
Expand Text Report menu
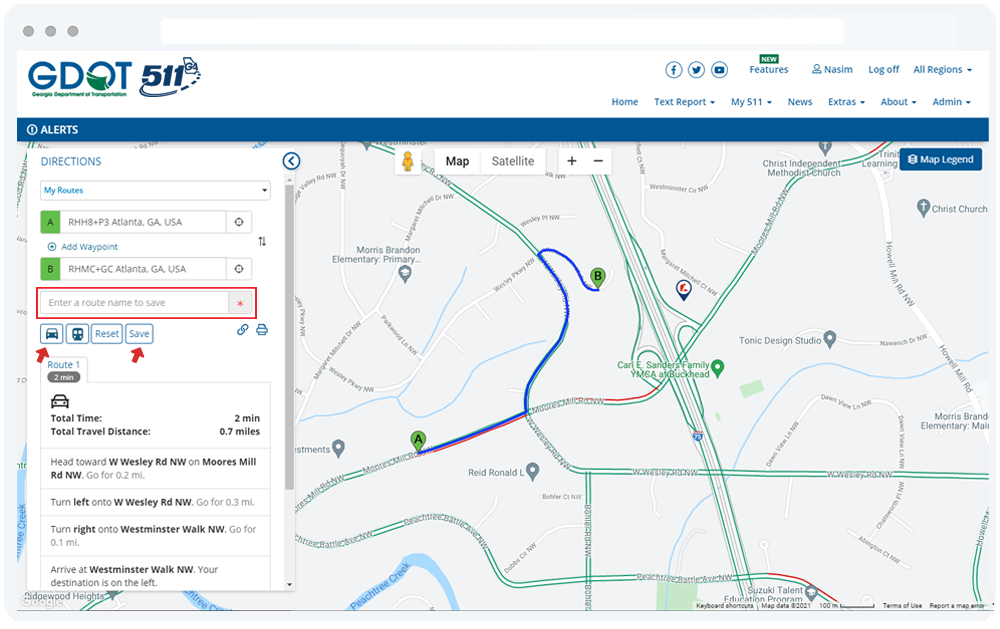(x=684, y=102)
